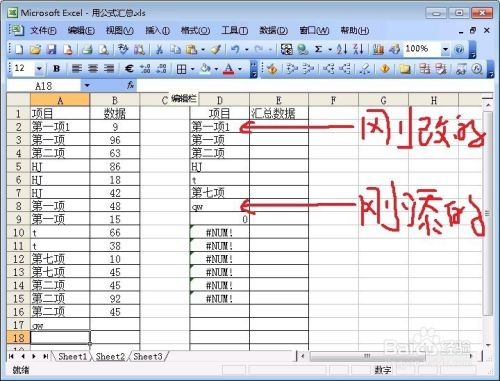500x381 pixels.
Task: Select cell E1 containing 汇总数据
Action: (279, 113)
